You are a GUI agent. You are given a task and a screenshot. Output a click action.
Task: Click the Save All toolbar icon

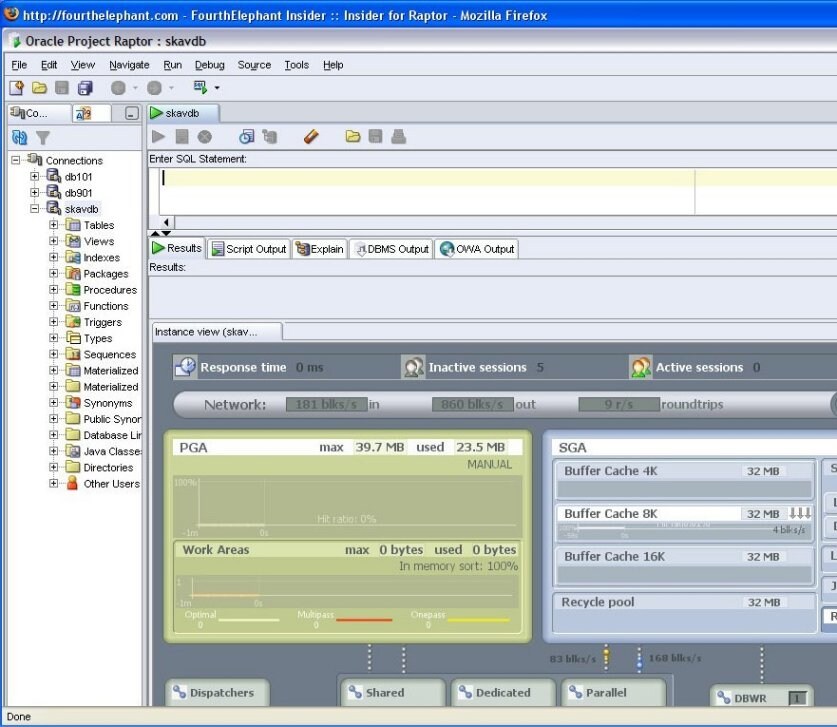86,88
